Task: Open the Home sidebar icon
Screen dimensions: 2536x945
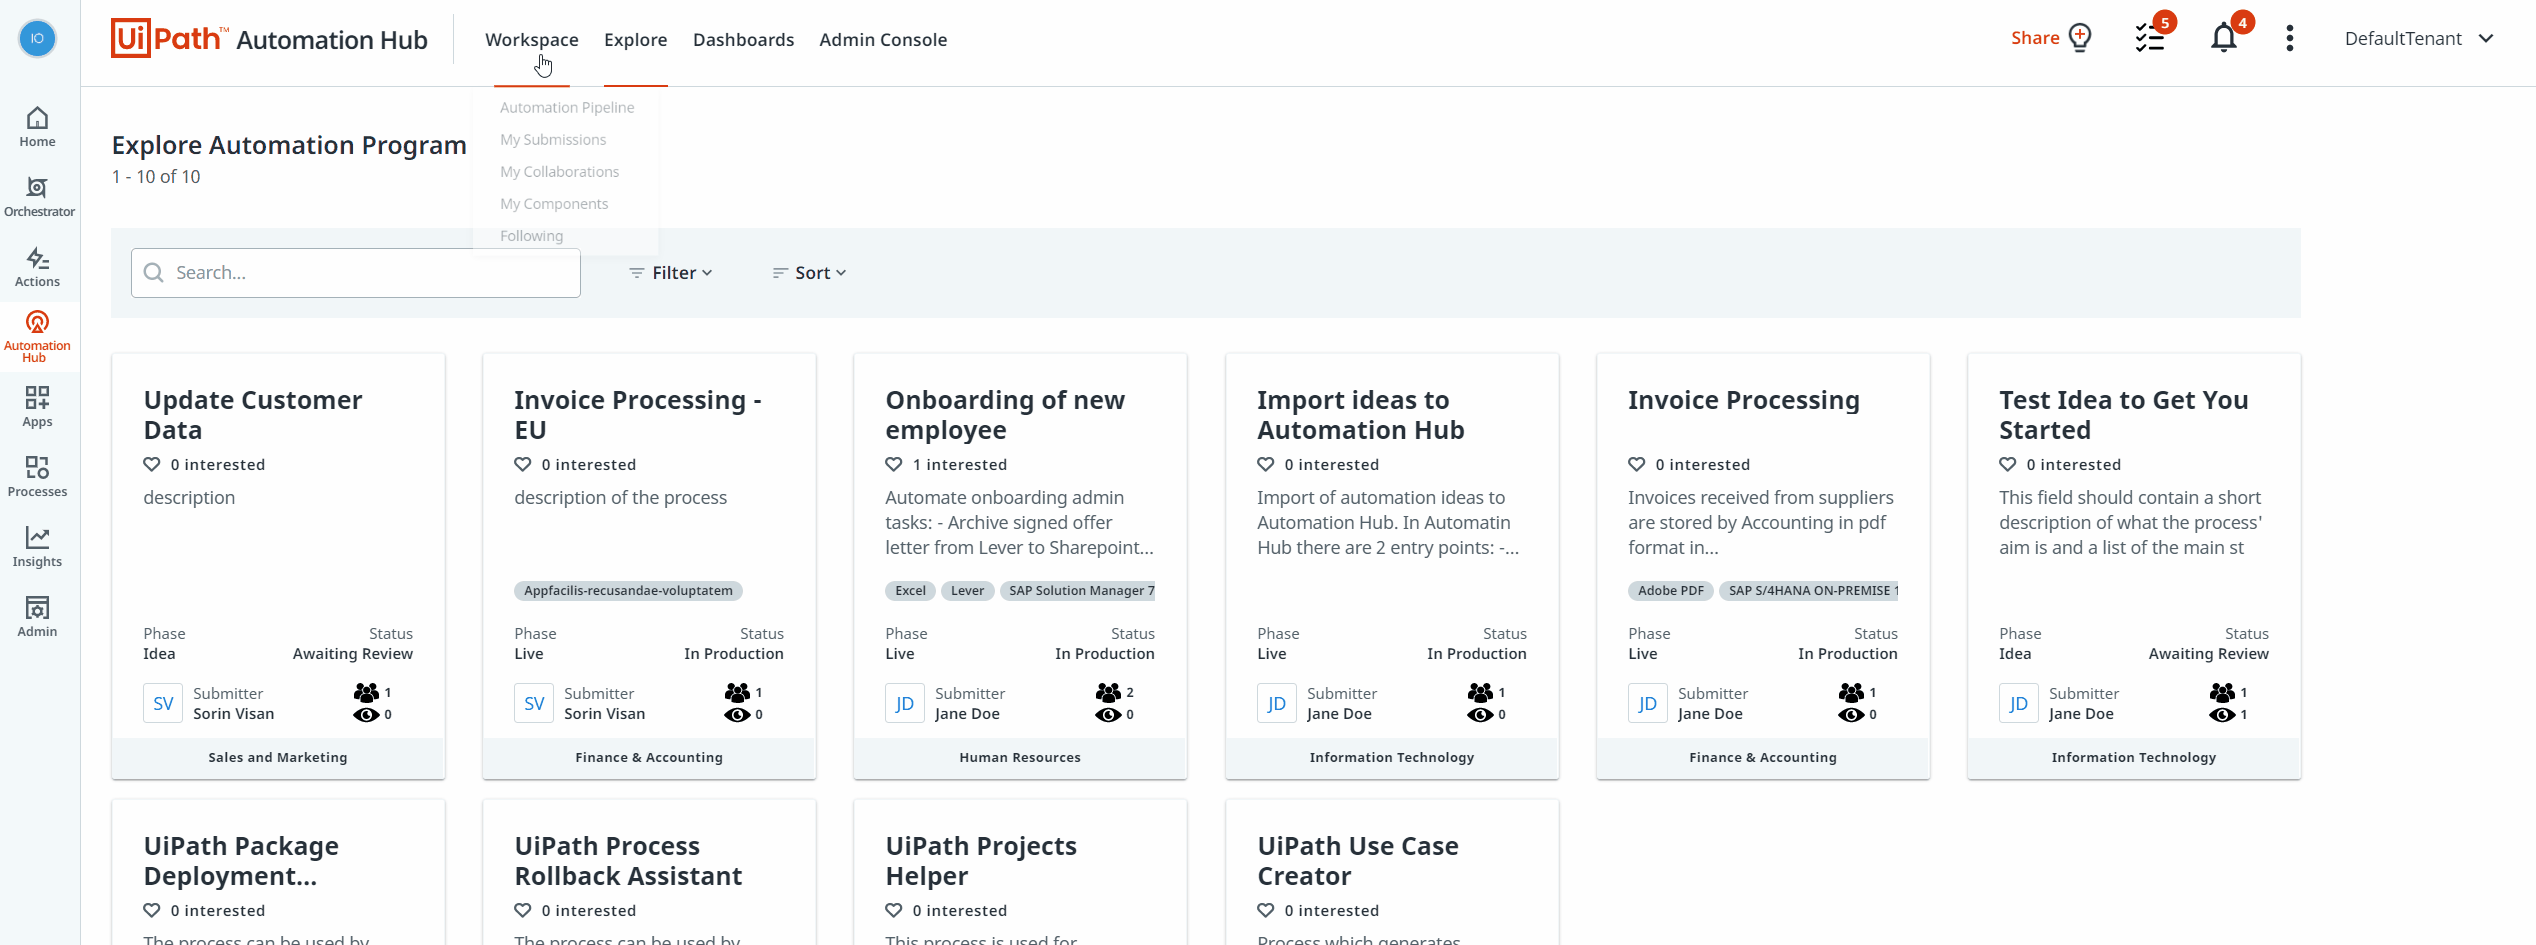Action: pos(37,127)
